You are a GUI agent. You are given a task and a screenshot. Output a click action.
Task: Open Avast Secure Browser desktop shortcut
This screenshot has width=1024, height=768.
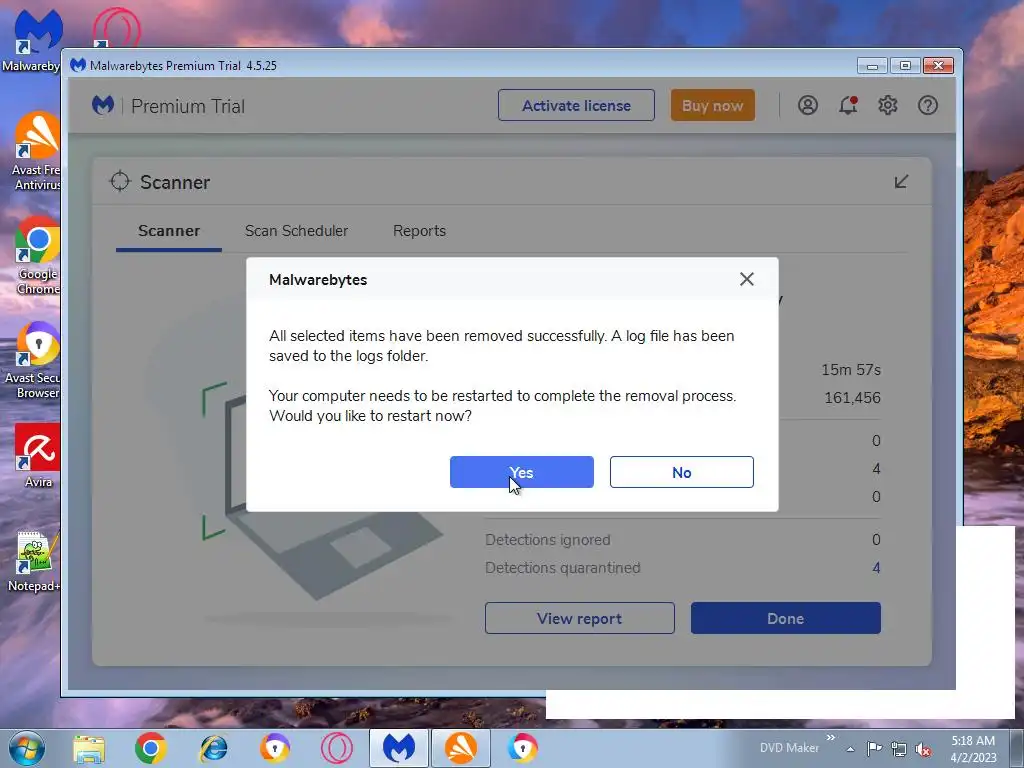coord(33,360)
